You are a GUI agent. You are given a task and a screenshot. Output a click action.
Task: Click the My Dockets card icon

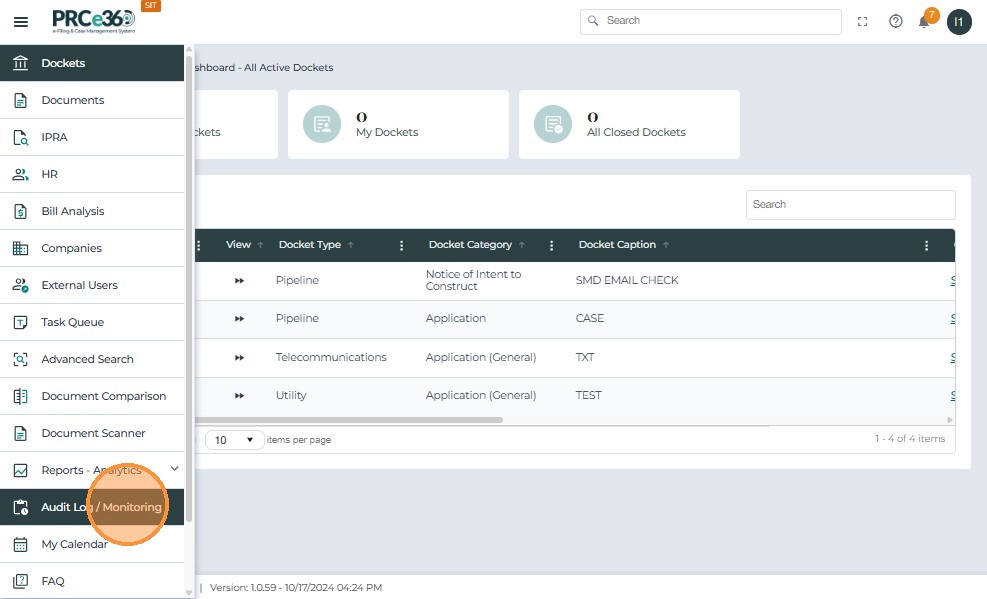click(x=322, y=124)
